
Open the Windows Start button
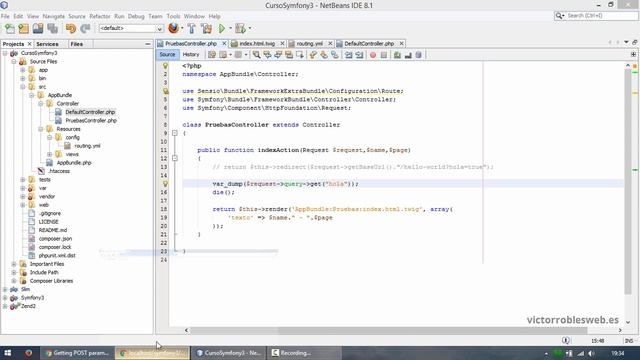[x=7, y=353]
